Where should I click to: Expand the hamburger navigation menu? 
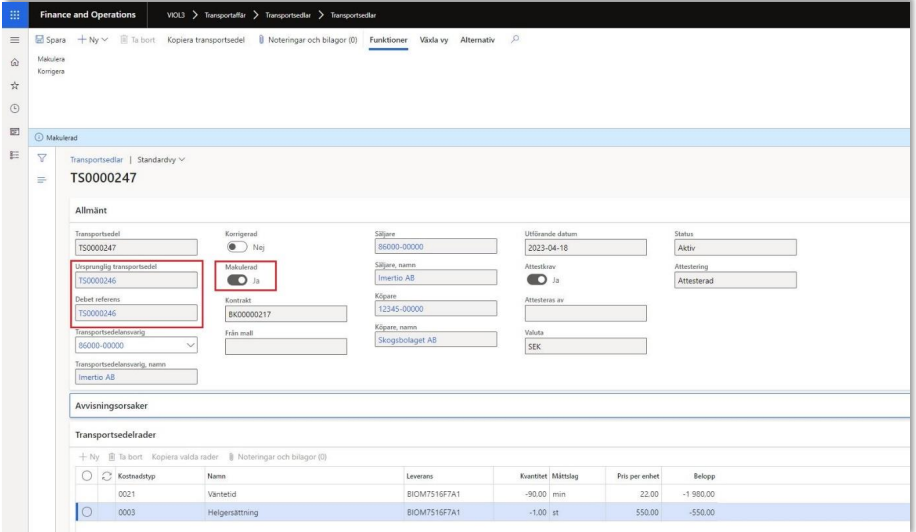click(x=15, y=39)
